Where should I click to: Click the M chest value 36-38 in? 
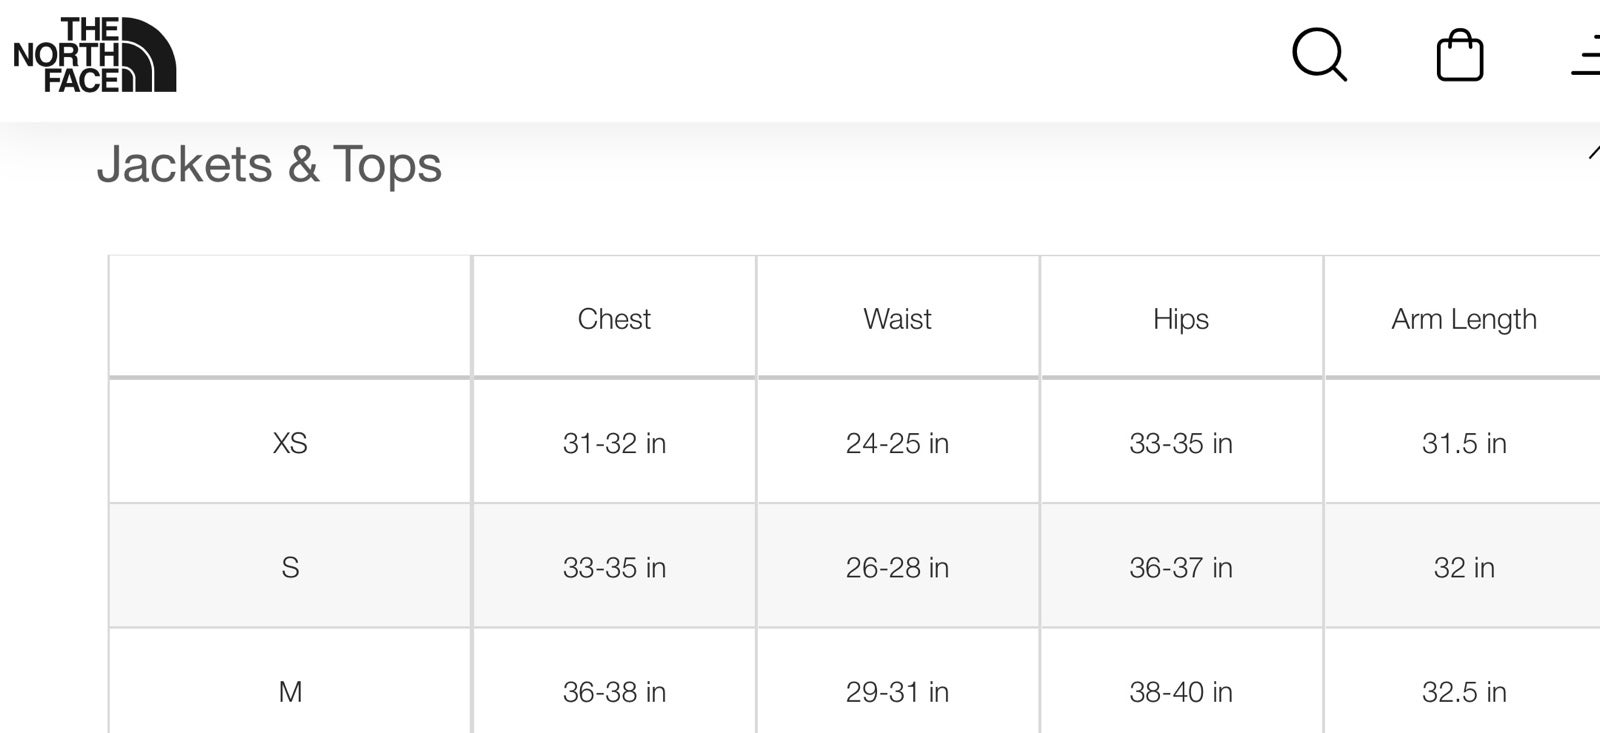click(x=614, y=691)
